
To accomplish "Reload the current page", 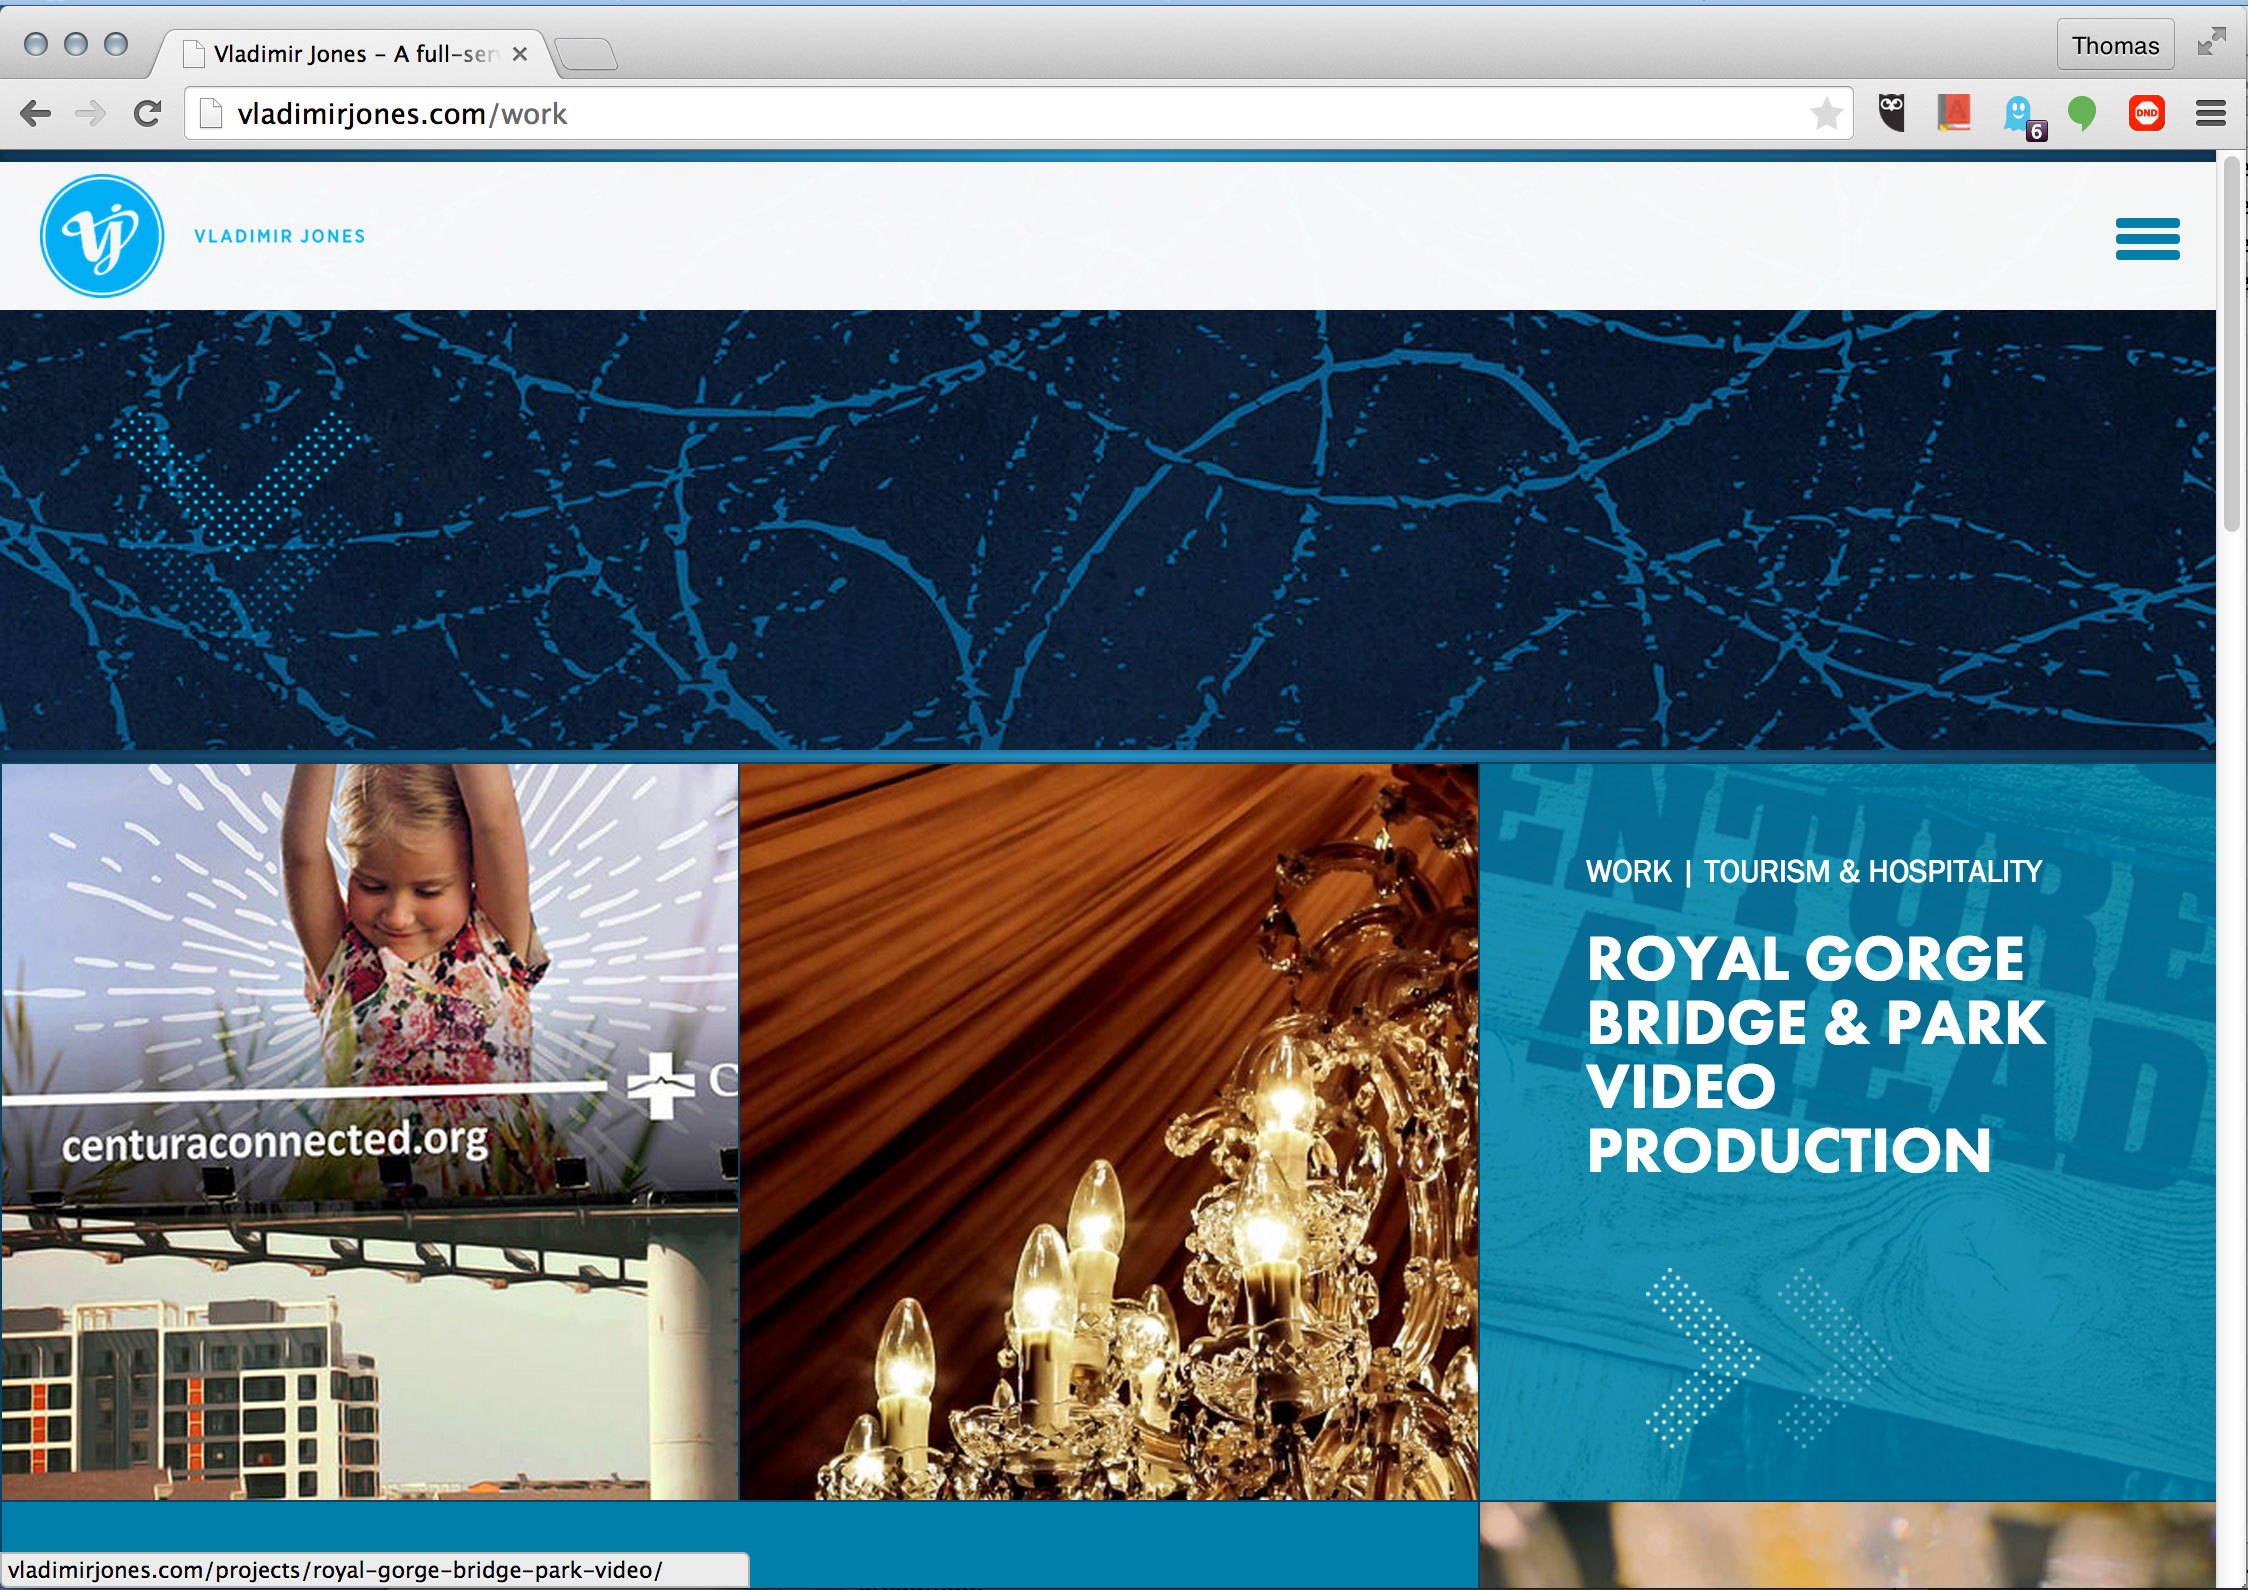I will coord(148,114).
